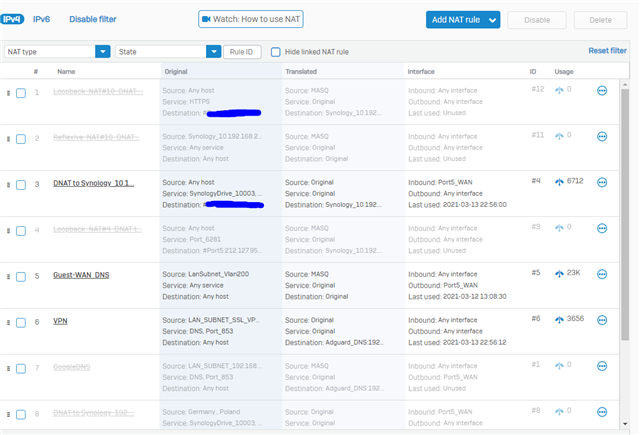Click Last used 2021-03-13 22:56:12 text
This screenshot has width=640, height=435.
pyautogui.click(x=457, y=342)
